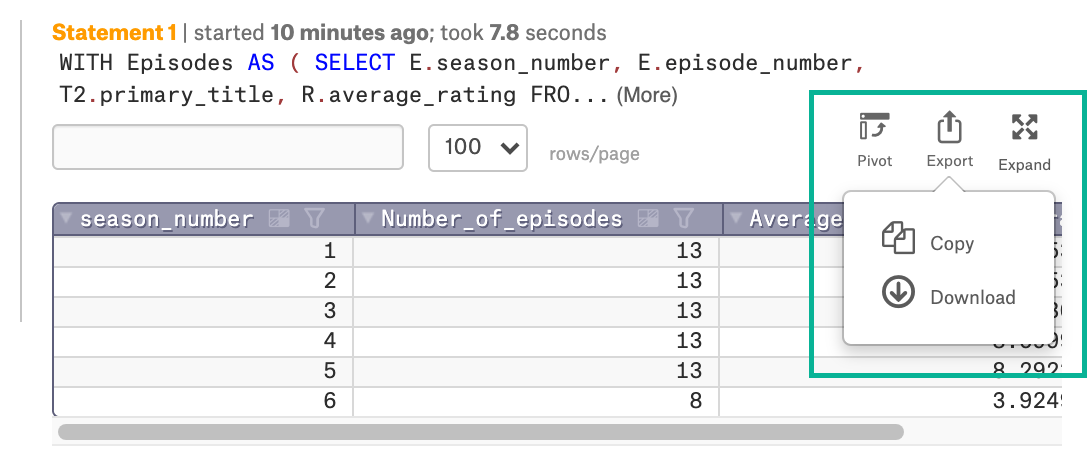Select the season 6 row cell
Image resolution: width=1090 pixels, height=450 pixels.
(203, 401)
